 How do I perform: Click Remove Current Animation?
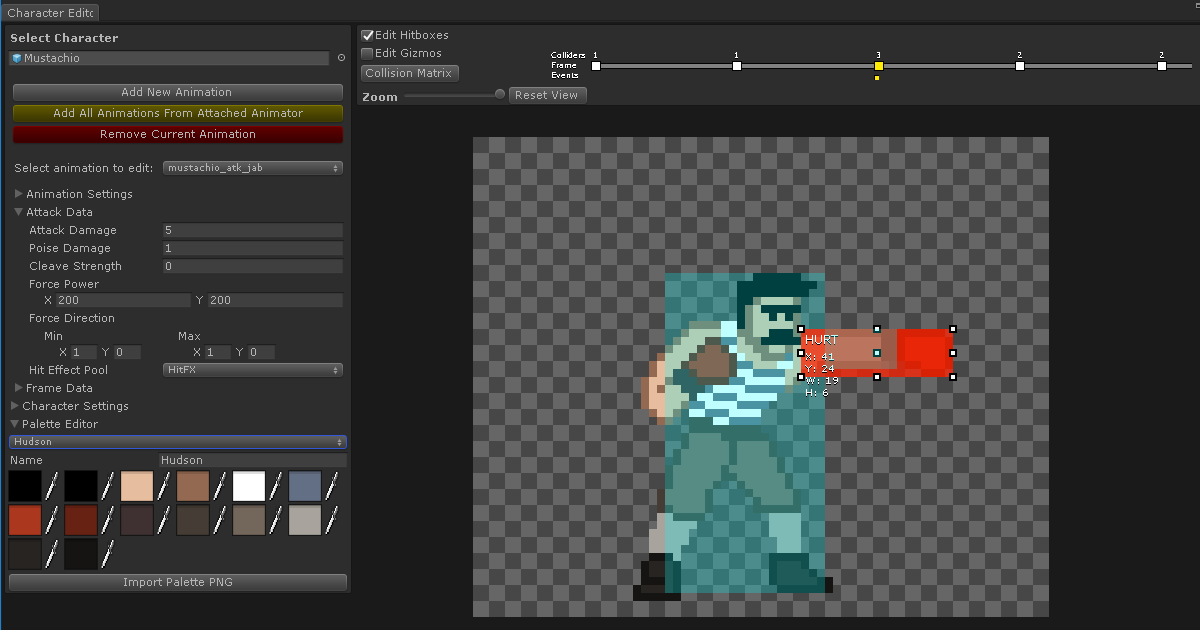pos(177,133)
